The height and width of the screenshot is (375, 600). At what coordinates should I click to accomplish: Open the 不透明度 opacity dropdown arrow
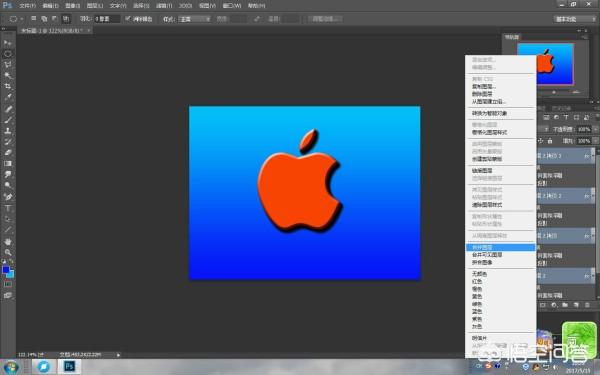click(x=595, y=129)
